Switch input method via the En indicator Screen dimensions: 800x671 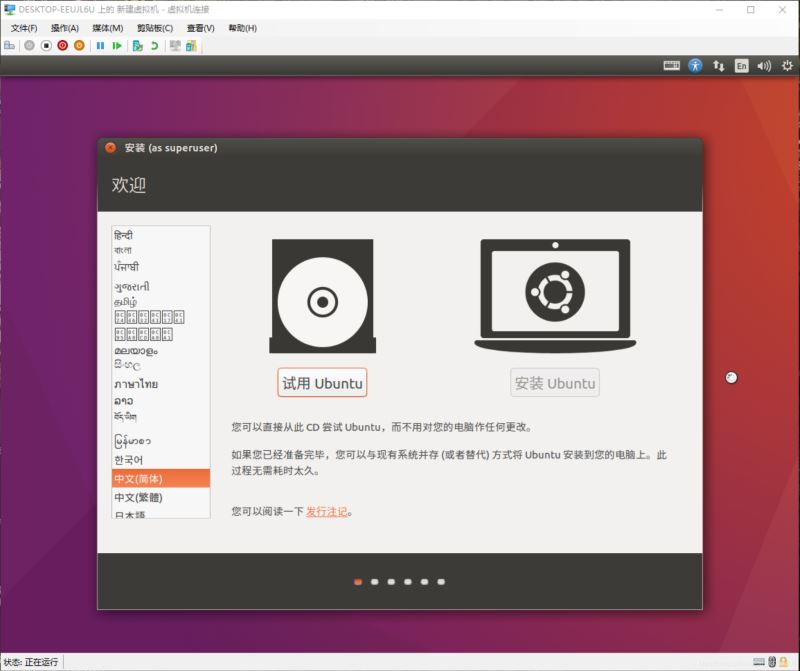[x=742, y=64]
